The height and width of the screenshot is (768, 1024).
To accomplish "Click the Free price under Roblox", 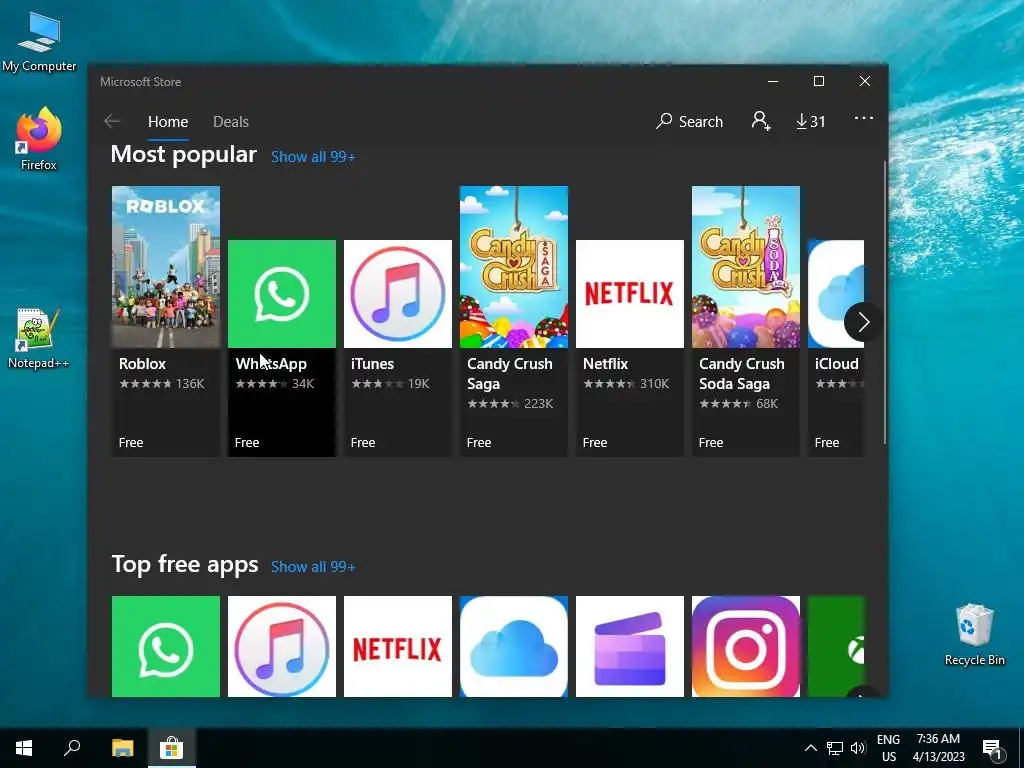I will tap(131, 443).
